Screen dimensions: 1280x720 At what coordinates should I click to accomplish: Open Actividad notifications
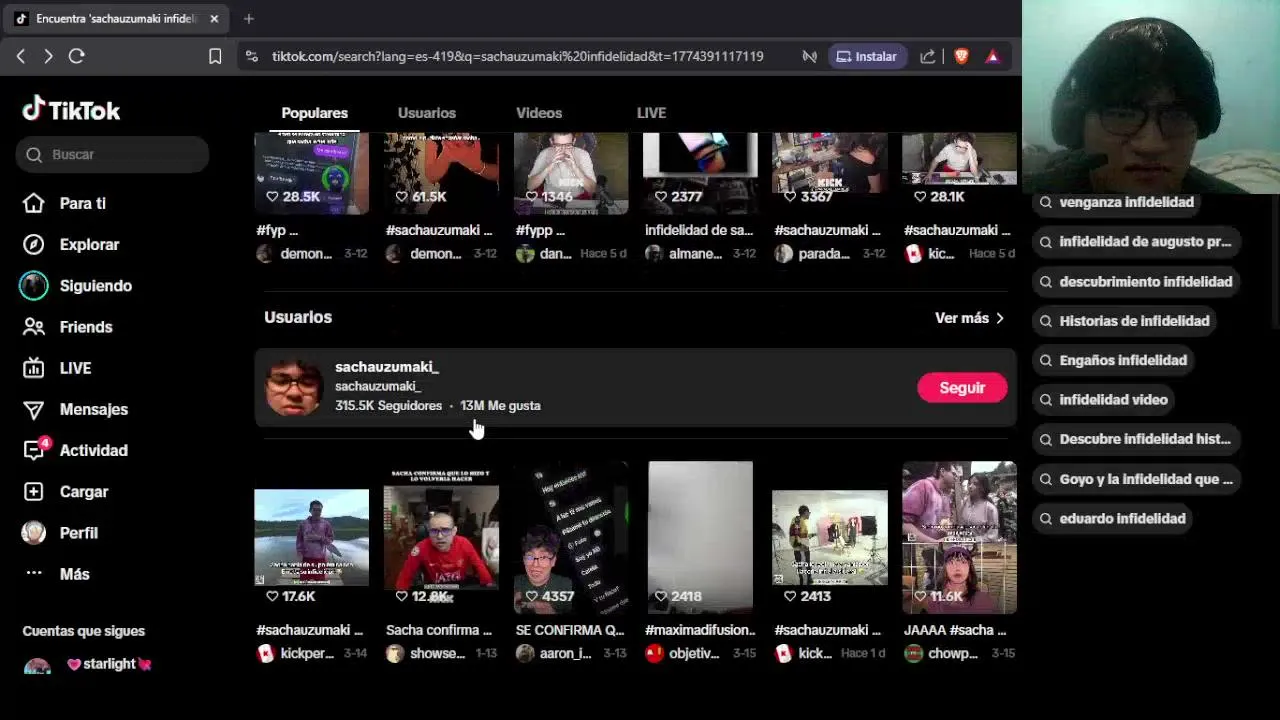click(93, 450)
